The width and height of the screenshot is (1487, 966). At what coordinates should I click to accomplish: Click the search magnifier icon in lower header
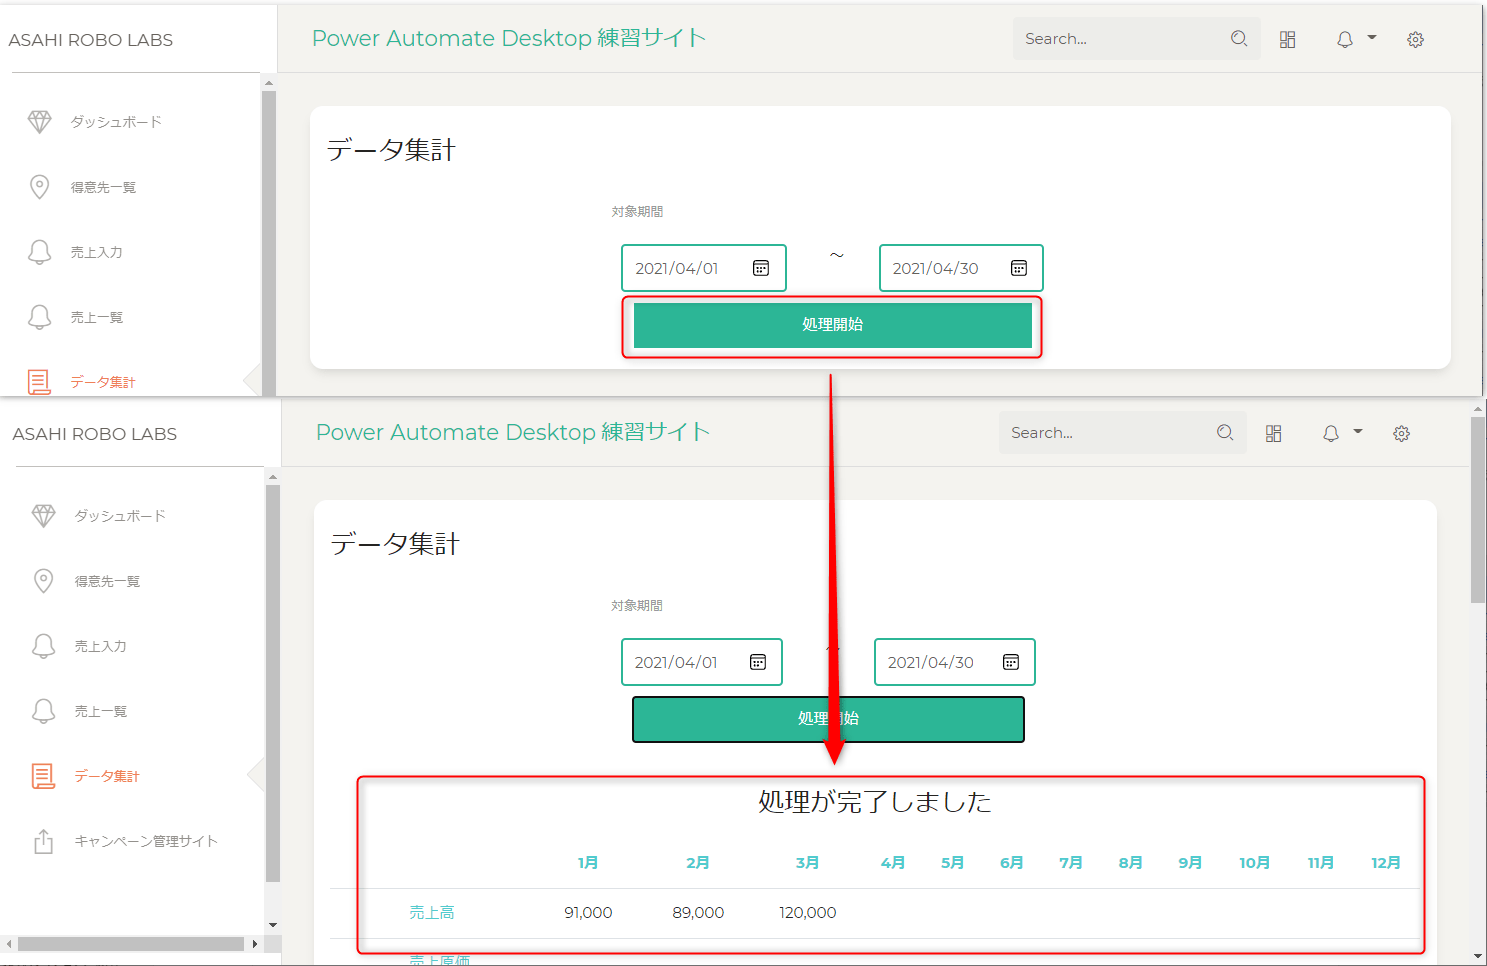1225,433
